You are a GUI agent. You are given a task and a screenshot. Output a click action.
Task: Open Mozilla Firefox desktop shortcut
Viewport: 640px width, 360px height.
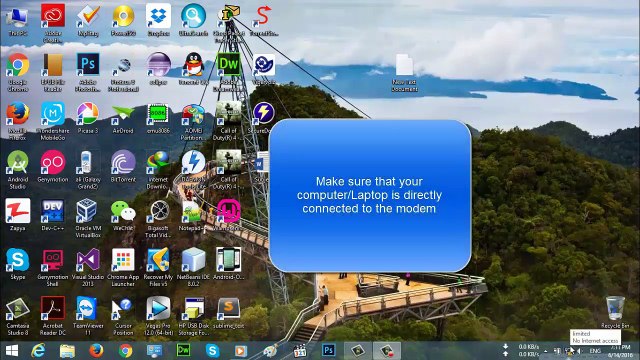[x=18, y=121]
